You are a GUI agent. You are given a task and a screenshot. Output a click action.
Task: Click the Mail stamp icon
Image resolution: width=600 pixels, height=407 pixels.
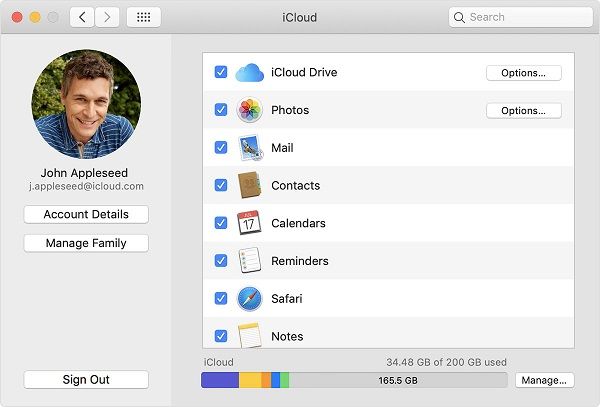pos(249,148)
